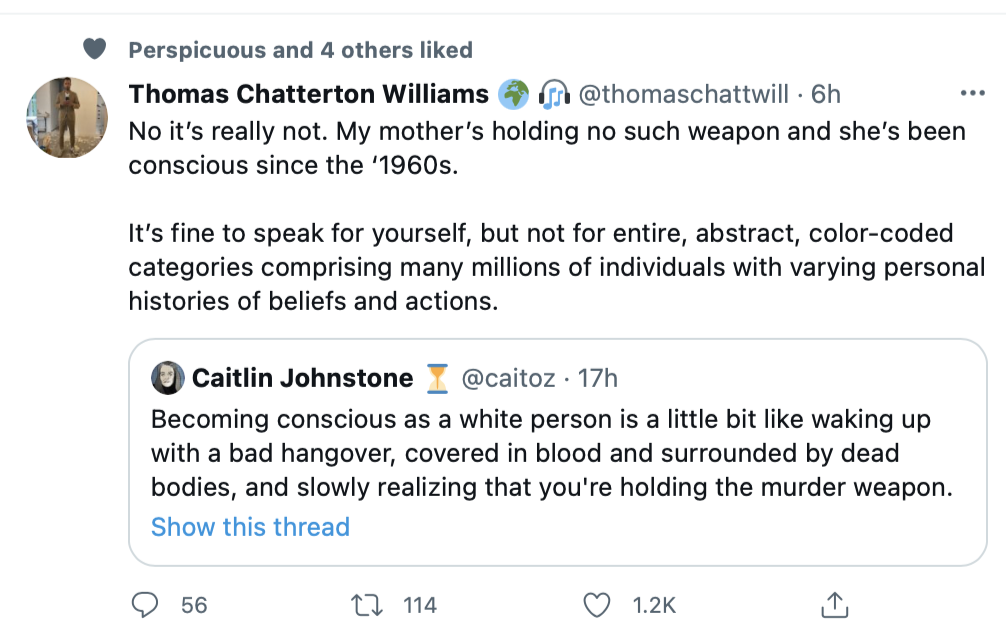
Task: Click Perspicuous and 4 others liked
Action: 300,49
